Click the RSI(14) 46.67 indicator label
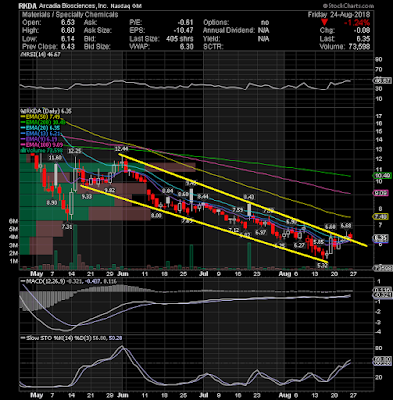 coord(40,55)
